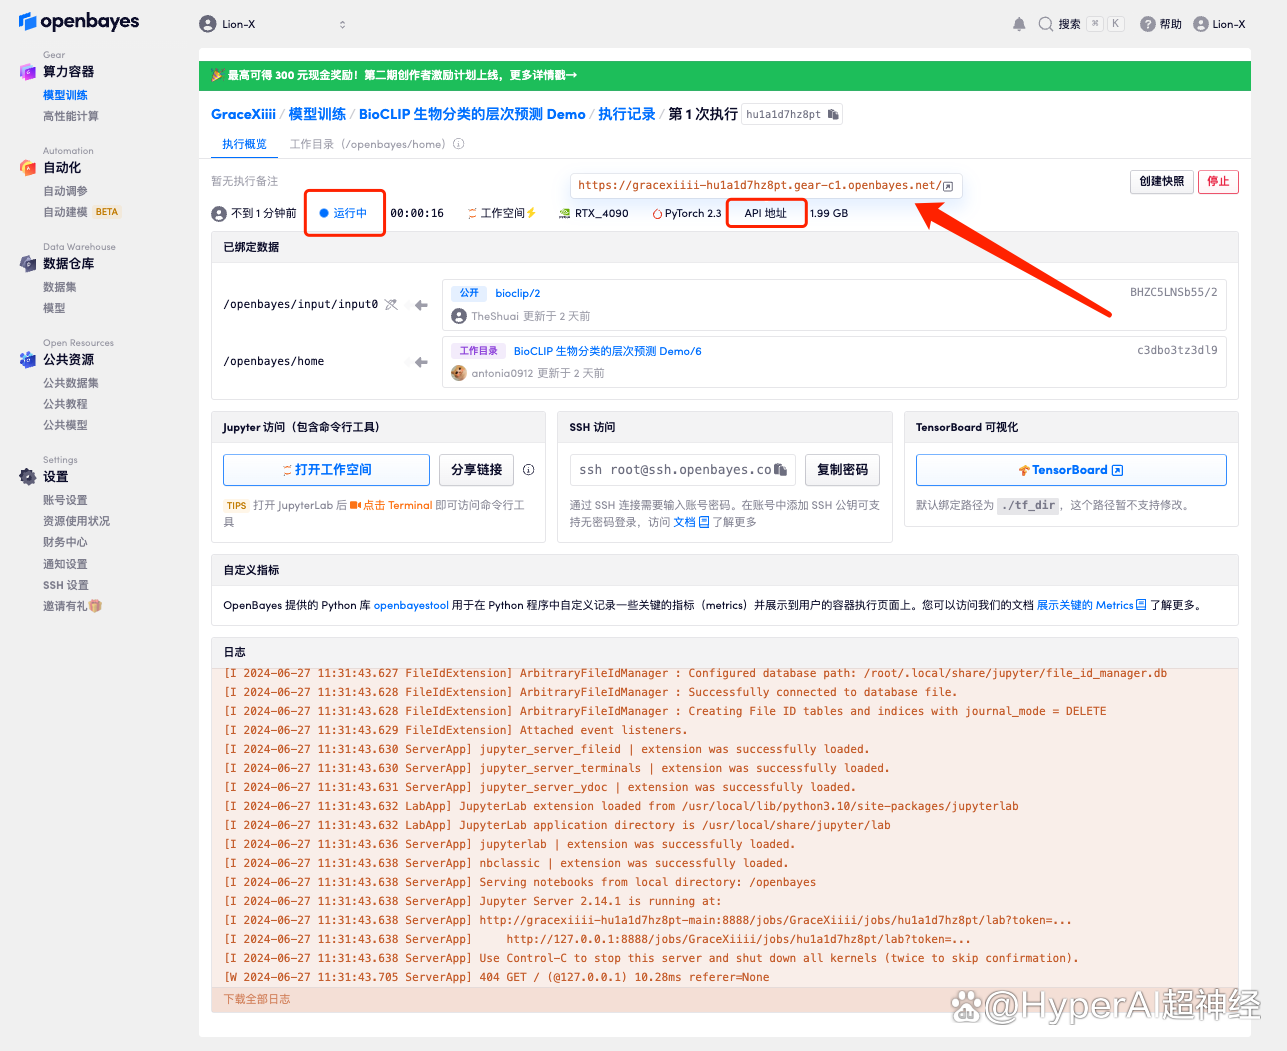Image resolution: width=1287 pixels, height=1051 pixels.
Task: Click the 打开工作空间 button
Action: click(x=326, y=470)
